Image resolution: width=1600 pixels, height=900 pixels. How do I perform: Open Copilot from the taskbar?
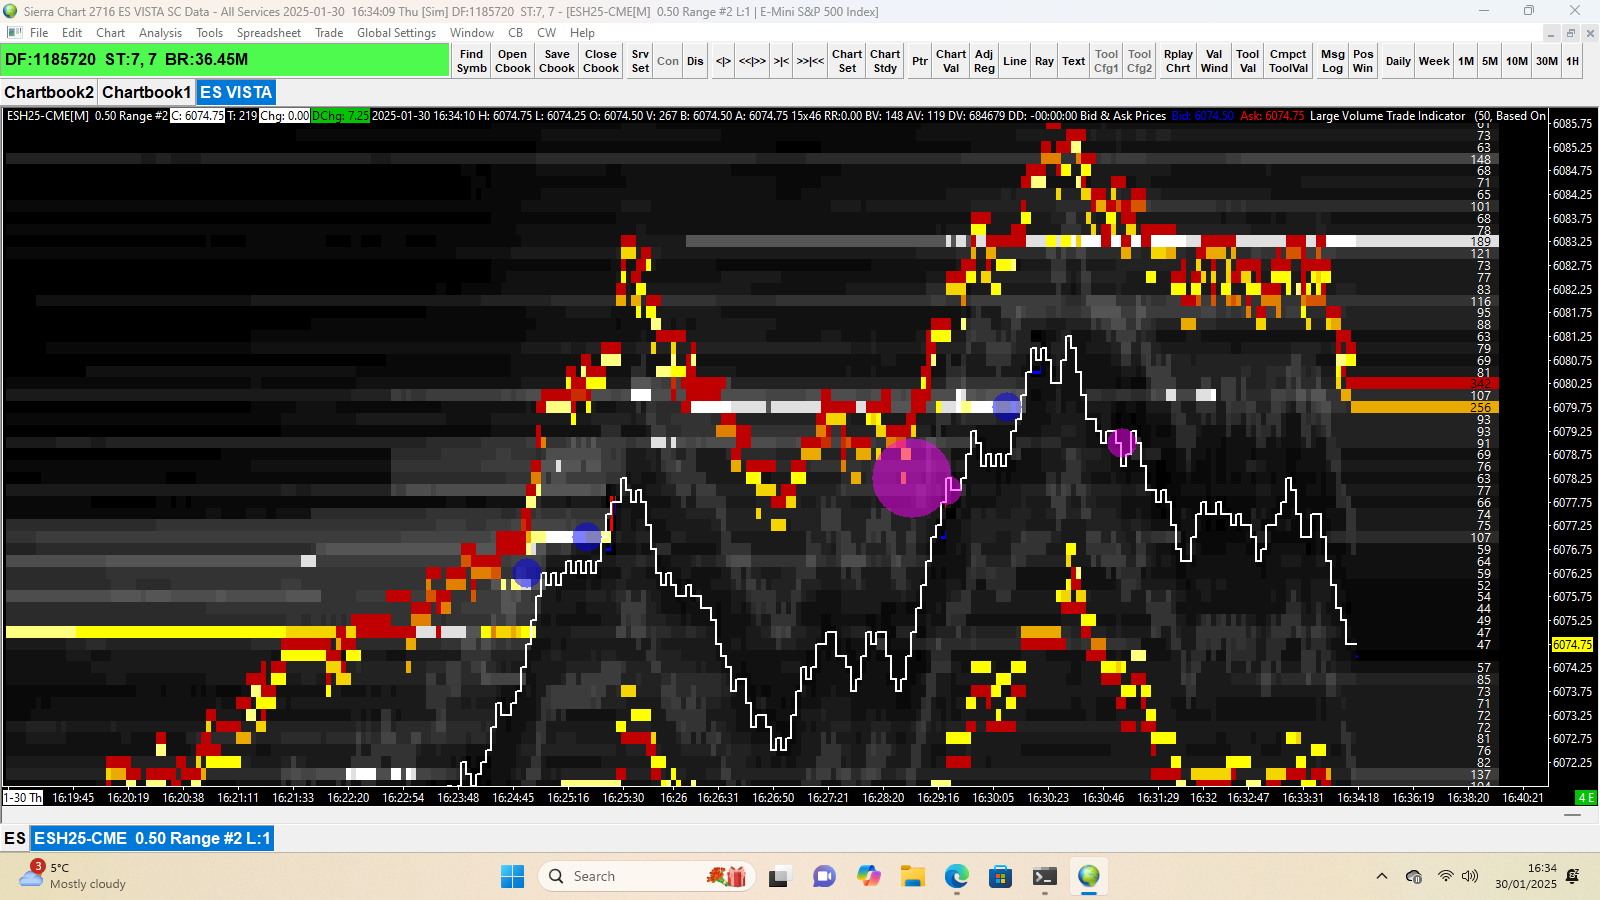coord(868,877)
